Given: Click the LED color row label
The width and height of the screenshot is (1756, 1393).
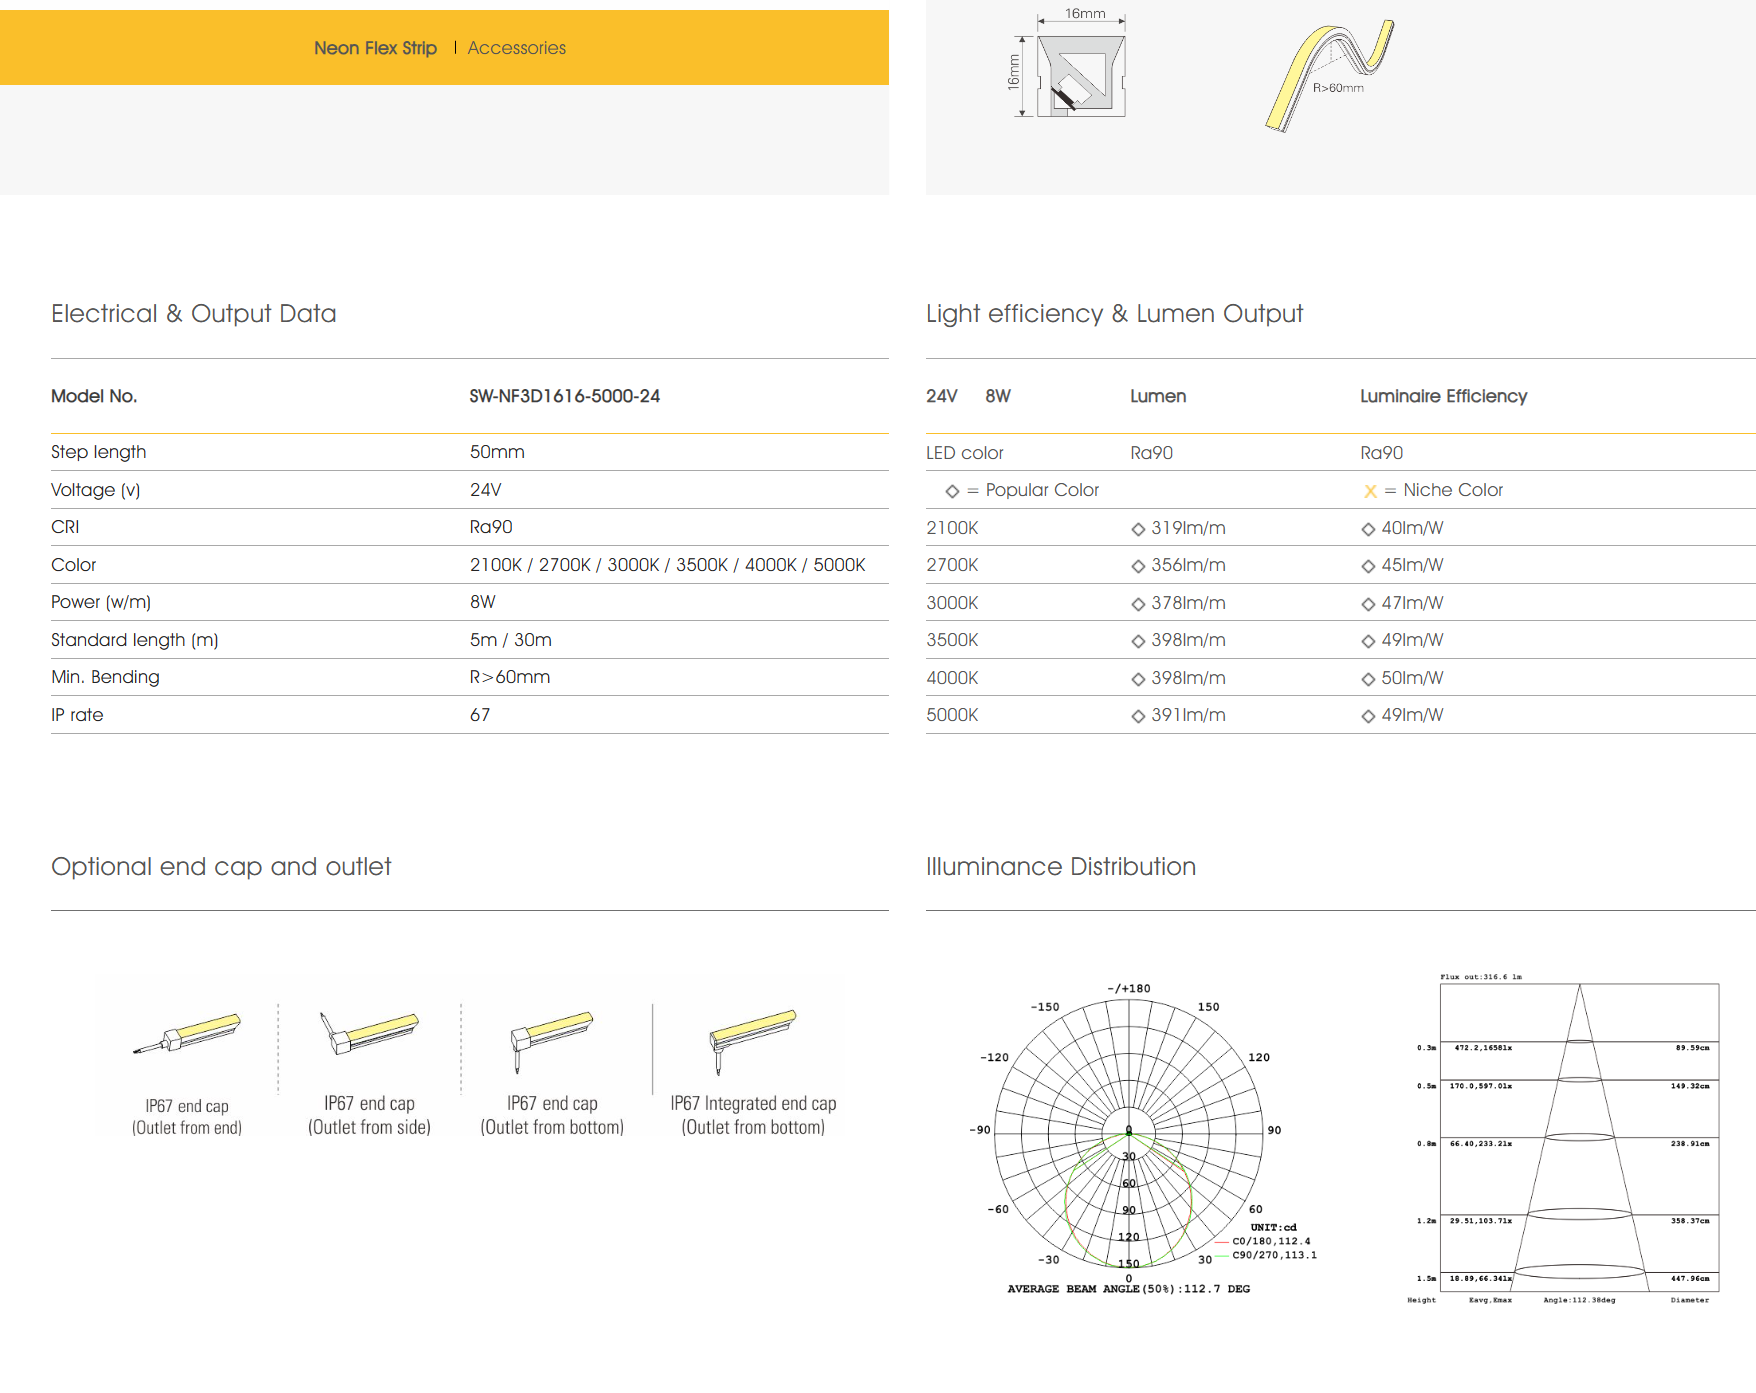Looking at the screenshot, I should [964, 453].
